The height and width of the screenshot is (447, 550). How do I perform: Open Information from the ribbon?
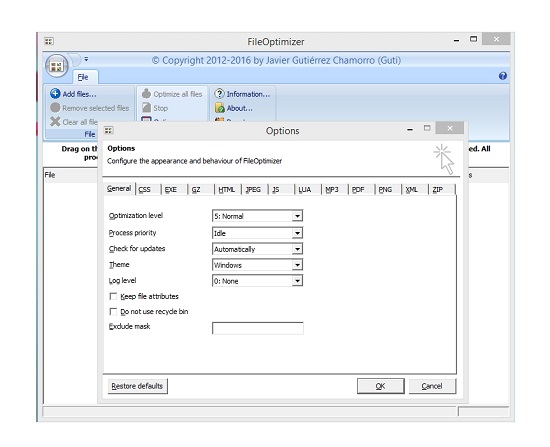tap(242, 94)
